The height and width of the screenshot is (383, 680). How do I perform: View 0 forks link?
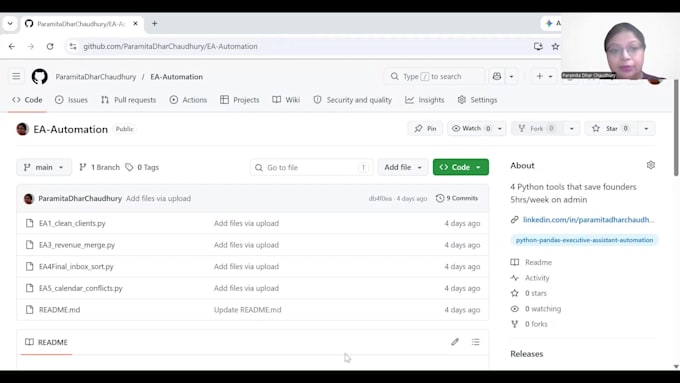(529, 324)
